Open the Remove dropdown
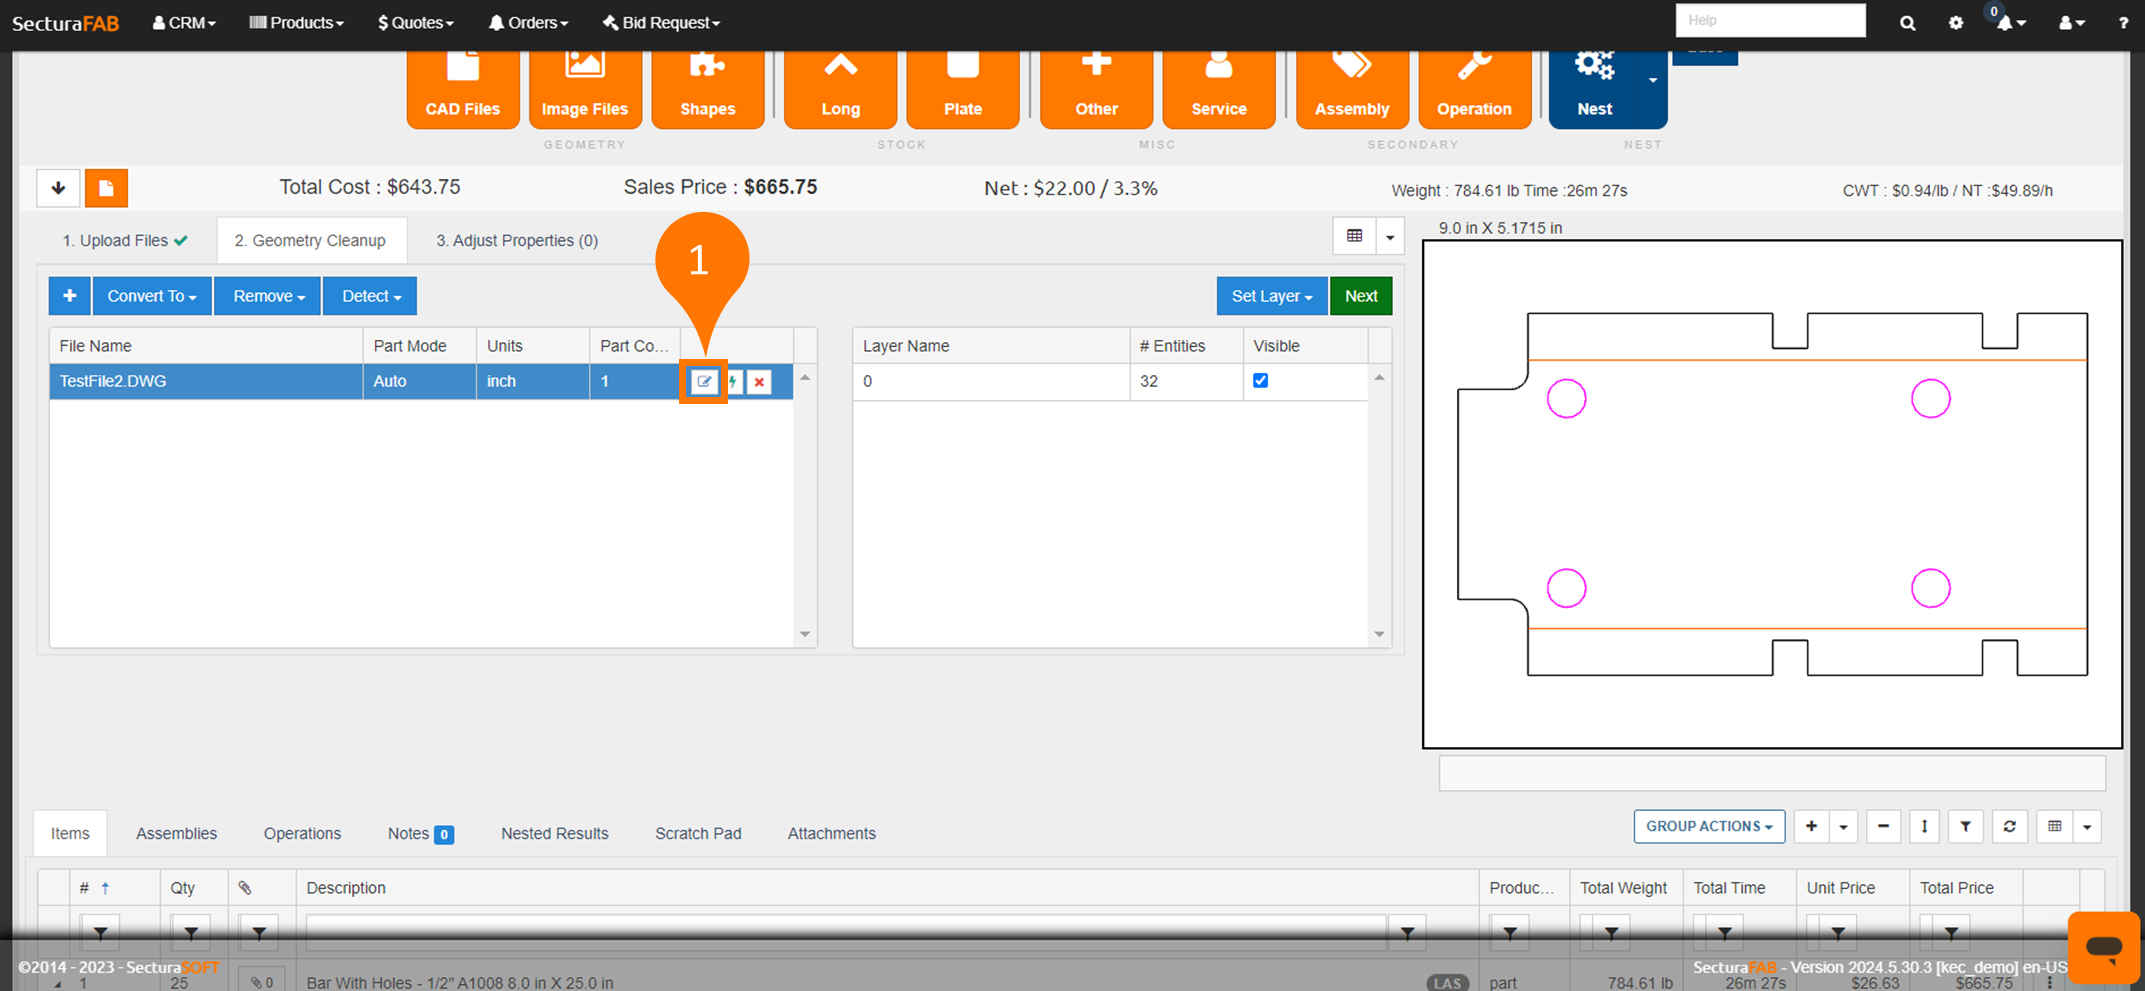Image resolution: width=2145 pixels, height=991 pixels. pos(268,296)
